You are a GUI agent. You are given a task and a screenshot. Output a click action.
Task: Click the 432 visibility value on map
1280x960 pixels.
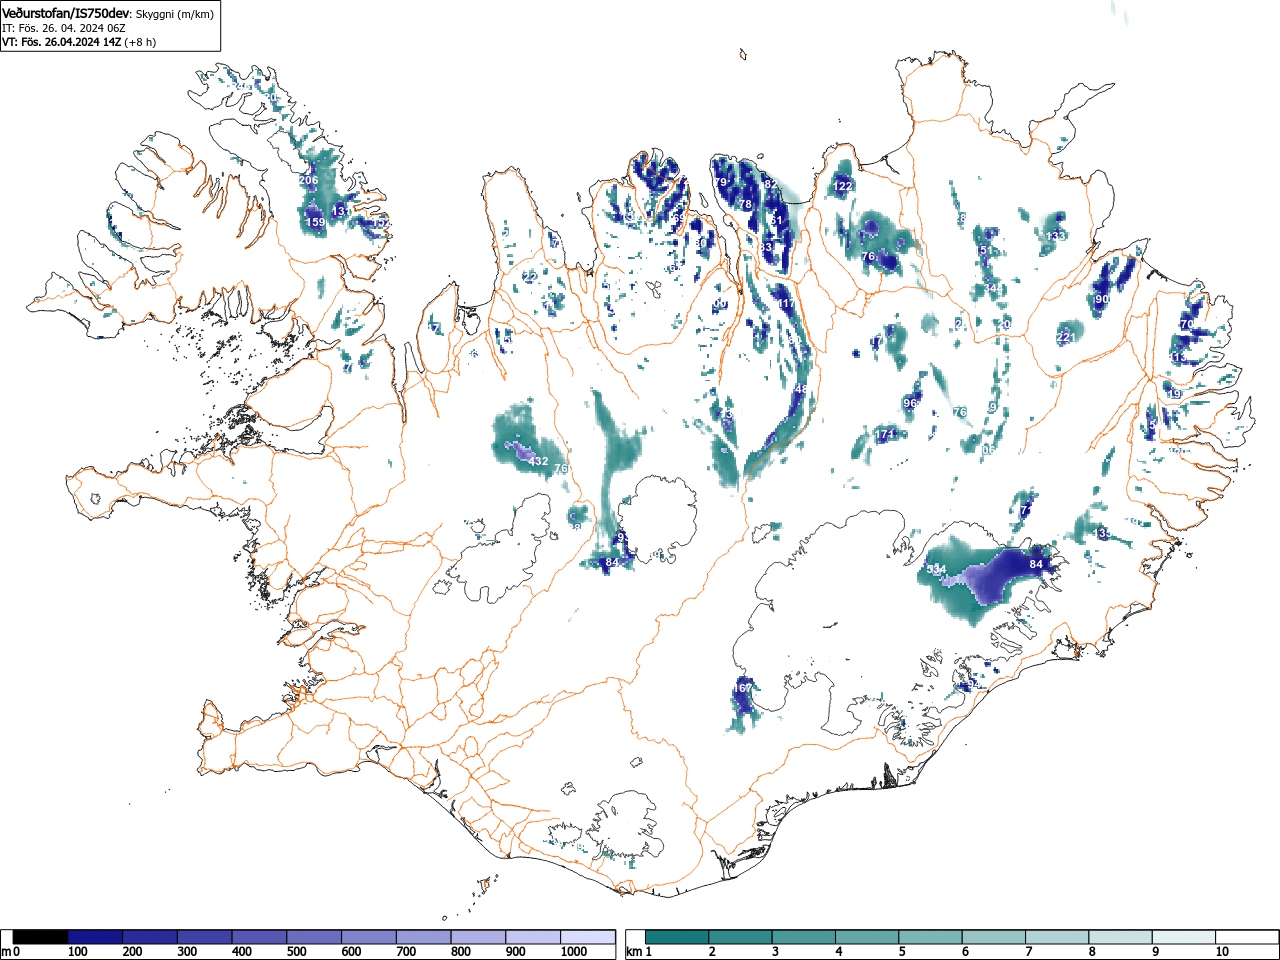(x=538, y=462)
